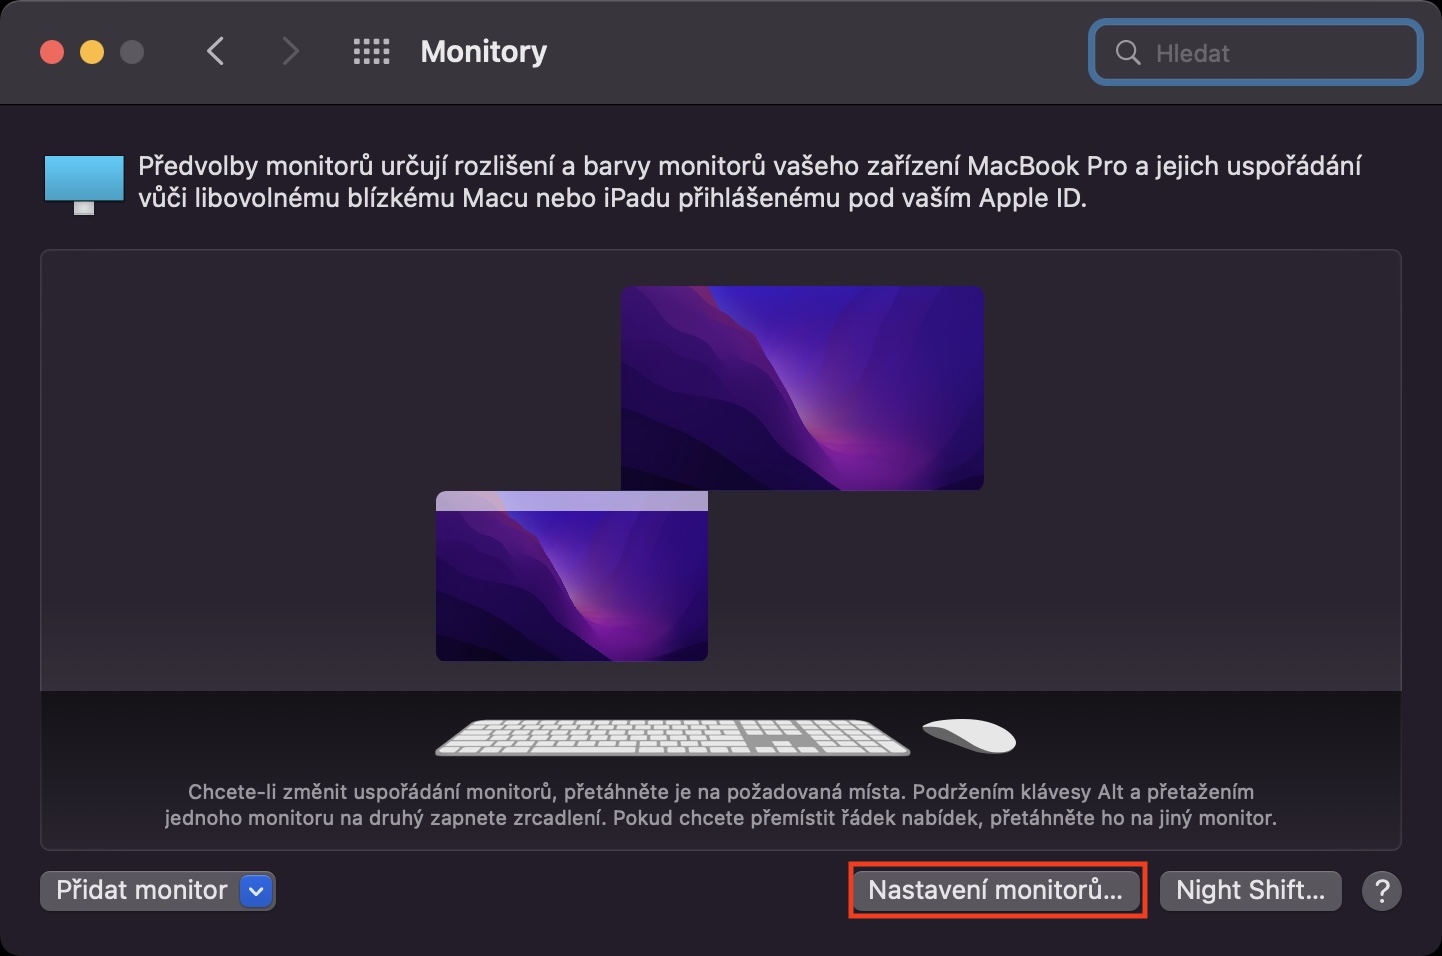Expand the Přidat monitor dropdown arrow
The image size is (1442, 956).
click(x=257, y=891)
